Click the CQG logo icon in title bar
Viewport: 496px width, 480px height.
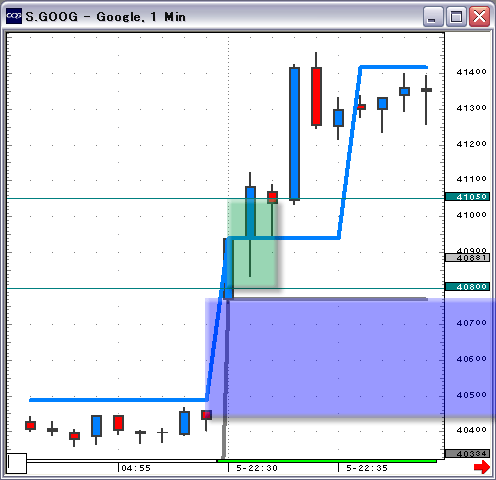[x=14, y=16]
